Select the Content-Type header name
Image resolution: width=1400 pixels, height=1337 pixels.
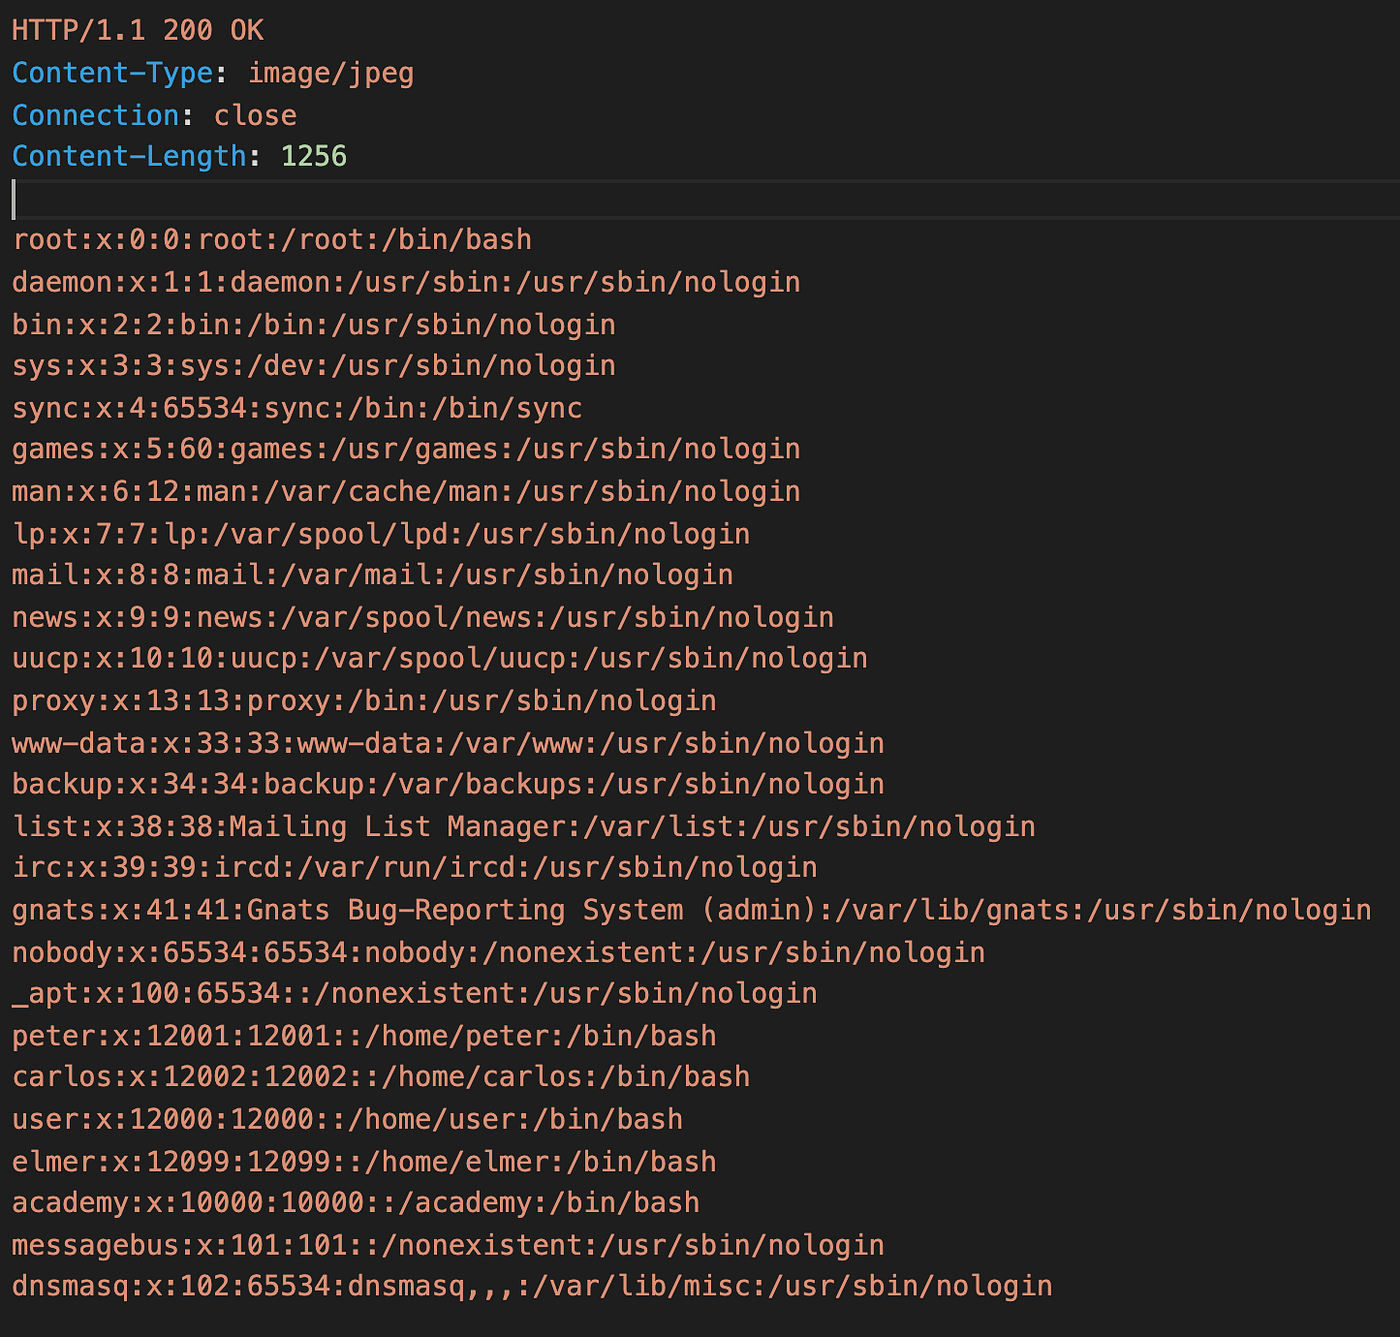pyautogui.click(x=113, y=73)
